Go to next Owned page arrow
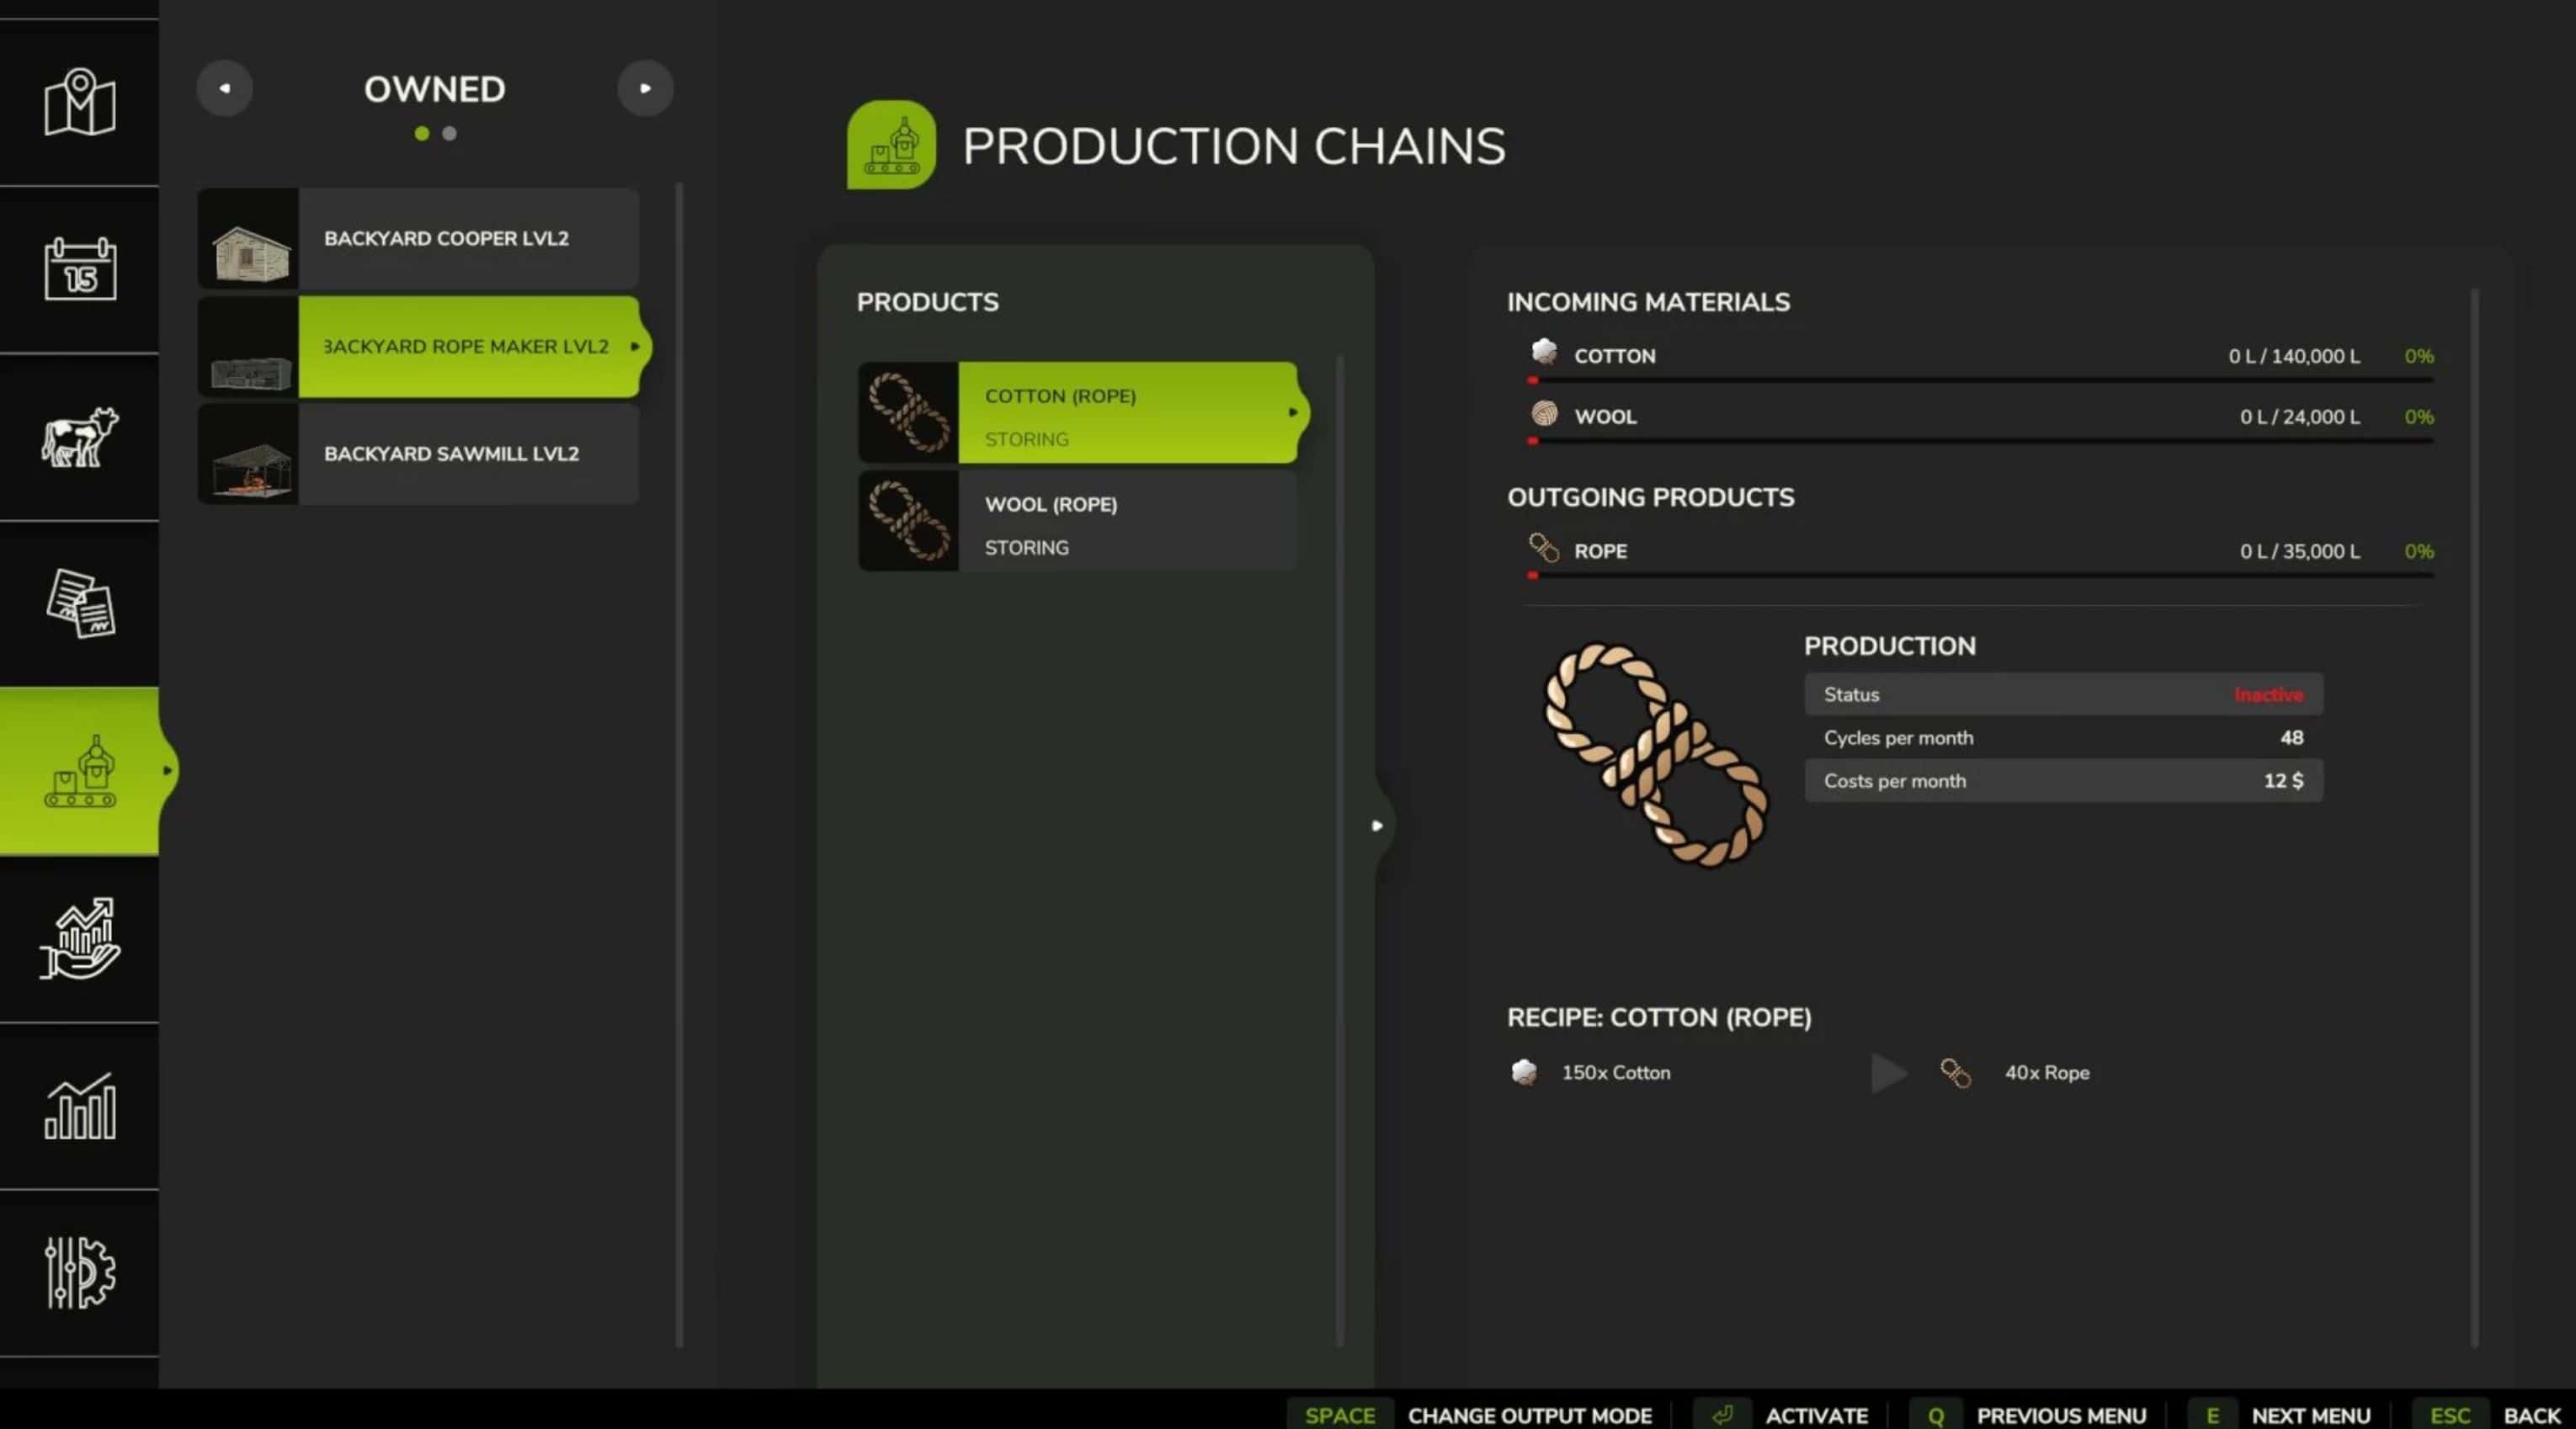 coord(645,88)
